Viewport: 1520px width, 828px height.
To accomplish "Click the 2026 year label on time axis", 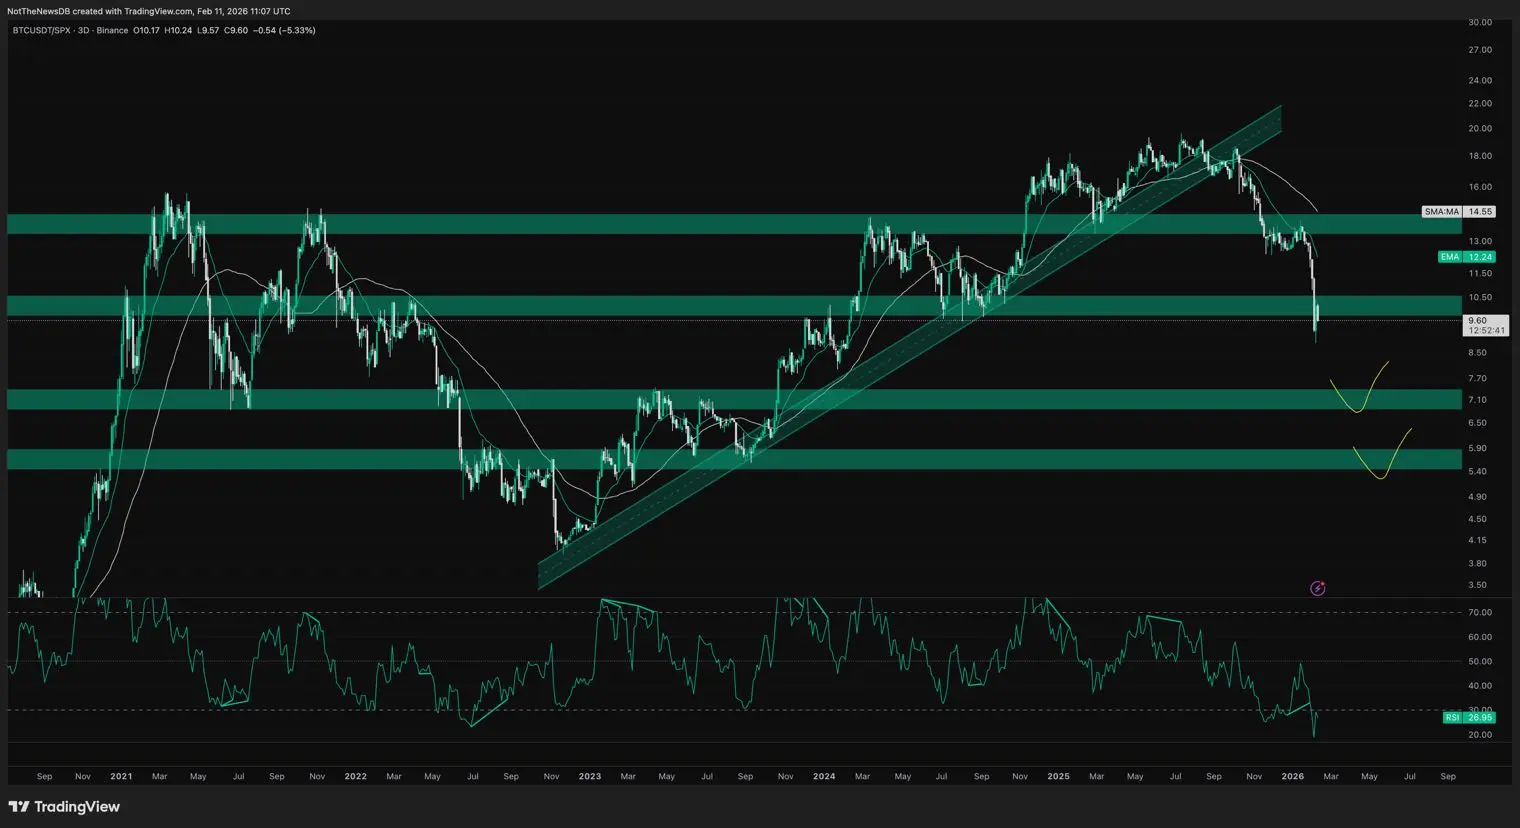I will [x=1293, y=776].
